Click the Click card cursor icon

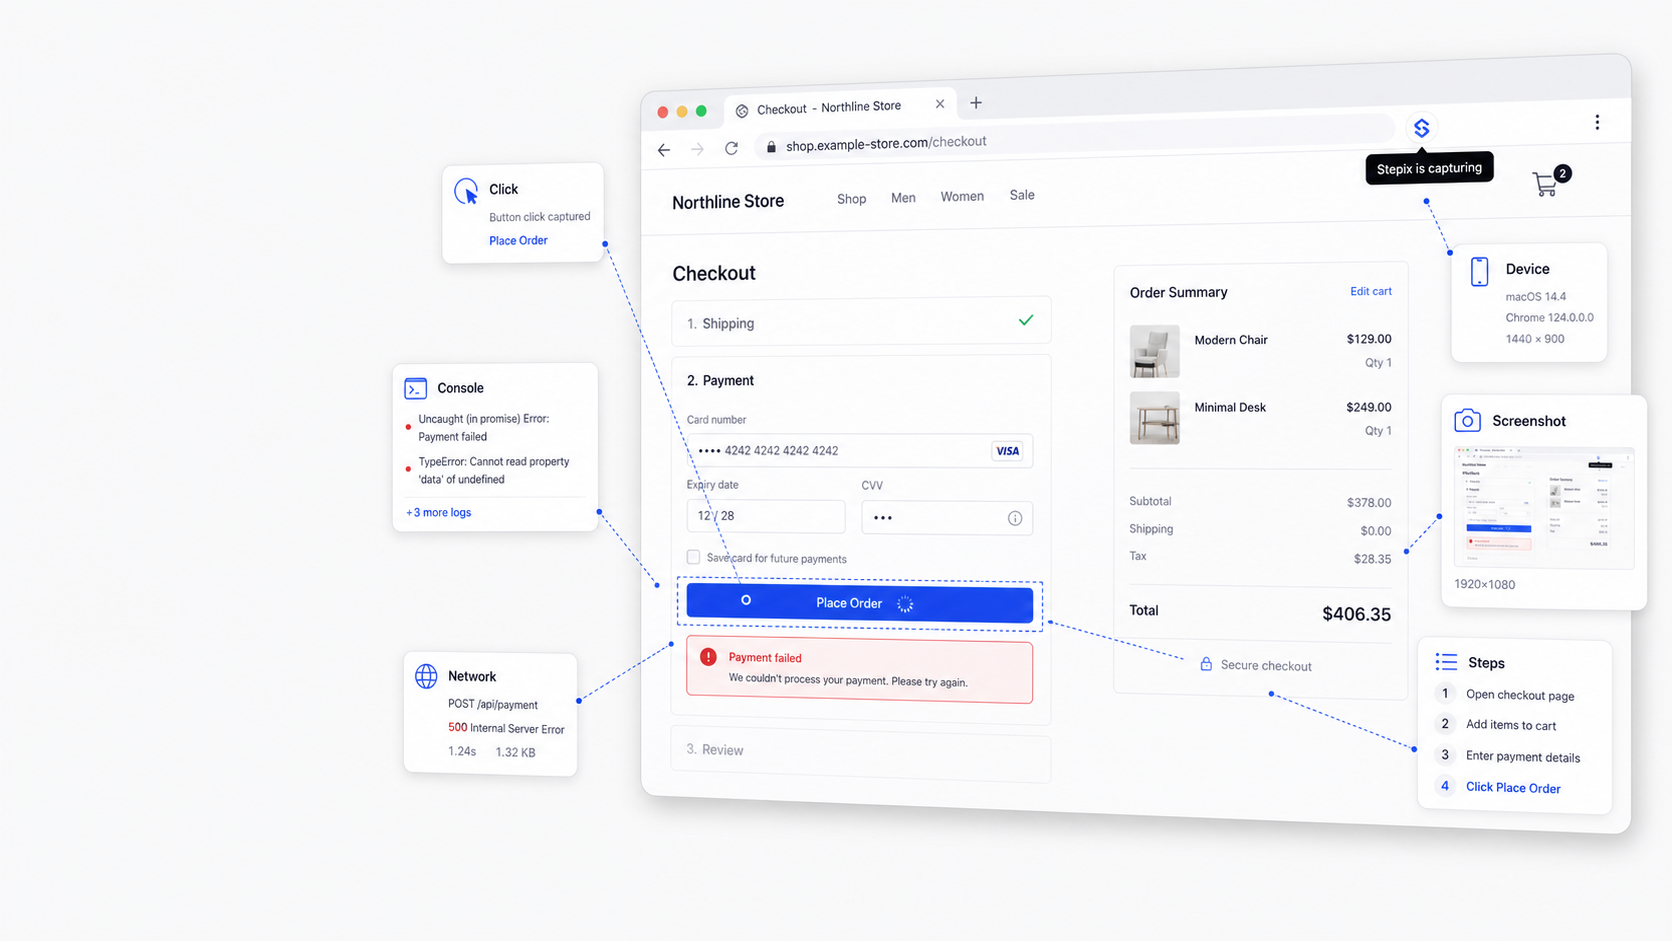(466, 191)
